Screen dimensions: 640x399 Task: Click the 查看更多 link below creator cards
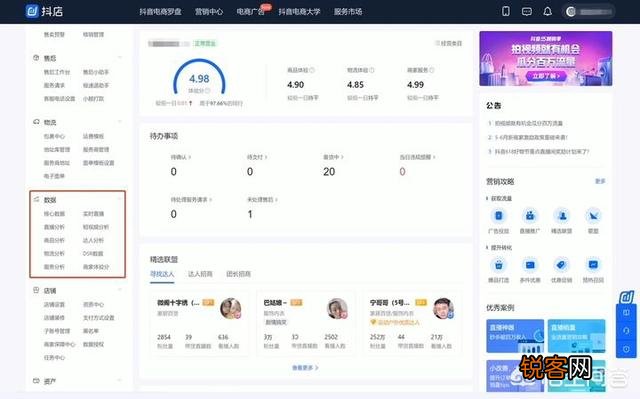(305, 368)
